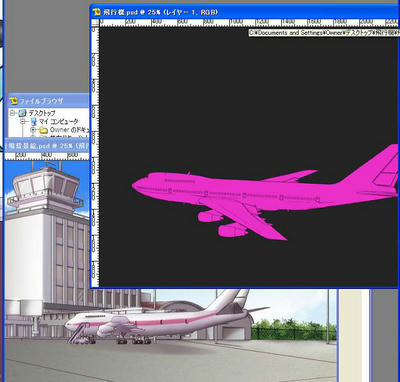Activate the ファイルブラウザ window title bar
The height and width of the screenshot is (382, 400).
tap(48, 101)
